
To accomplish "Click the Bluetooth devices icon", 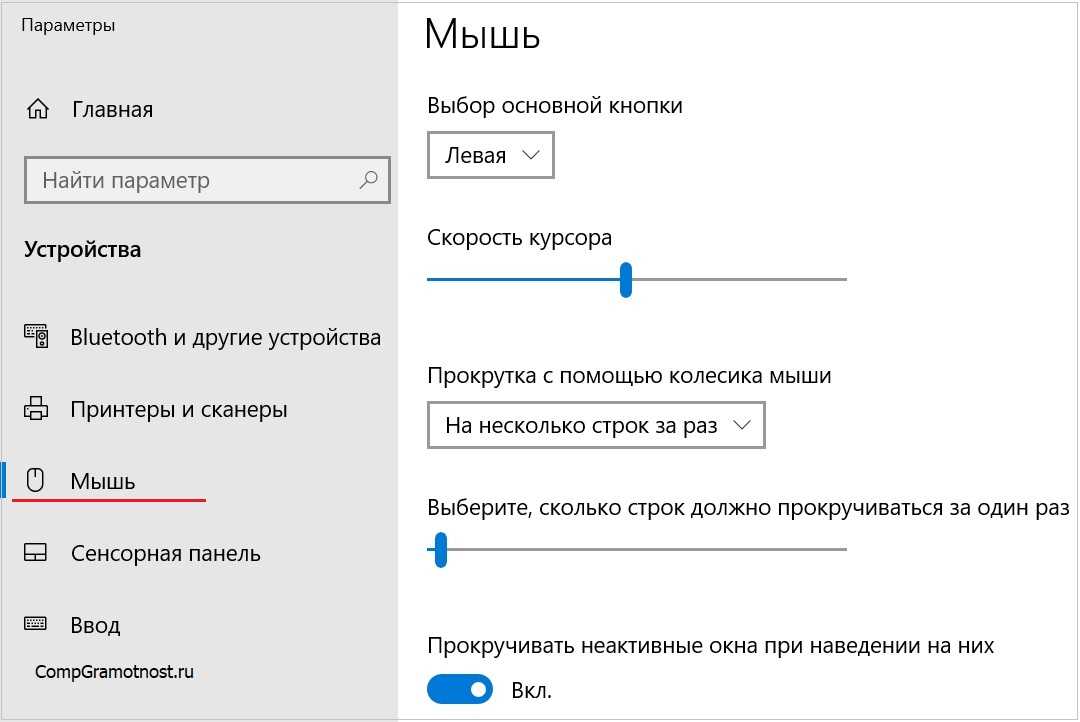I will (x=36, y=337).
